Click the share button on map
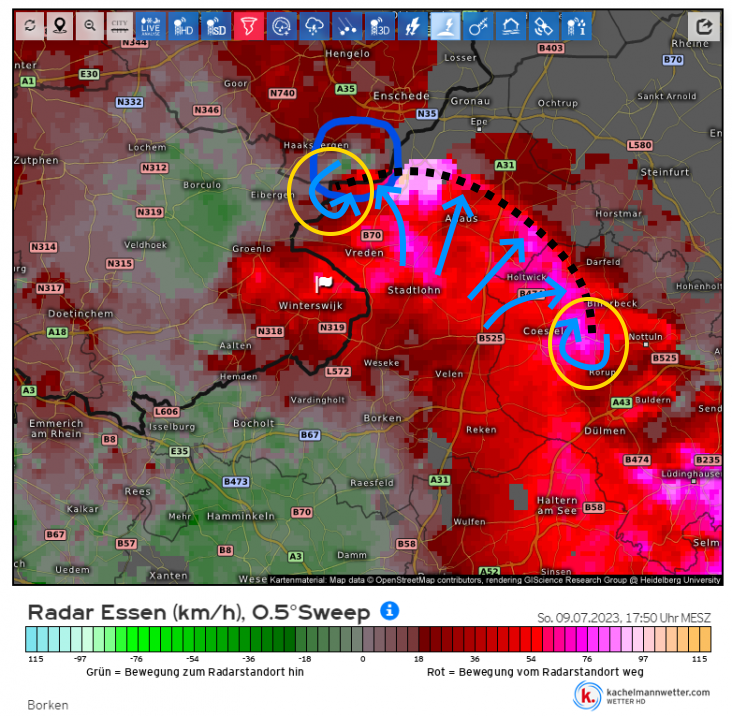This screenshot has height=716, width=732. pos(706,26)
